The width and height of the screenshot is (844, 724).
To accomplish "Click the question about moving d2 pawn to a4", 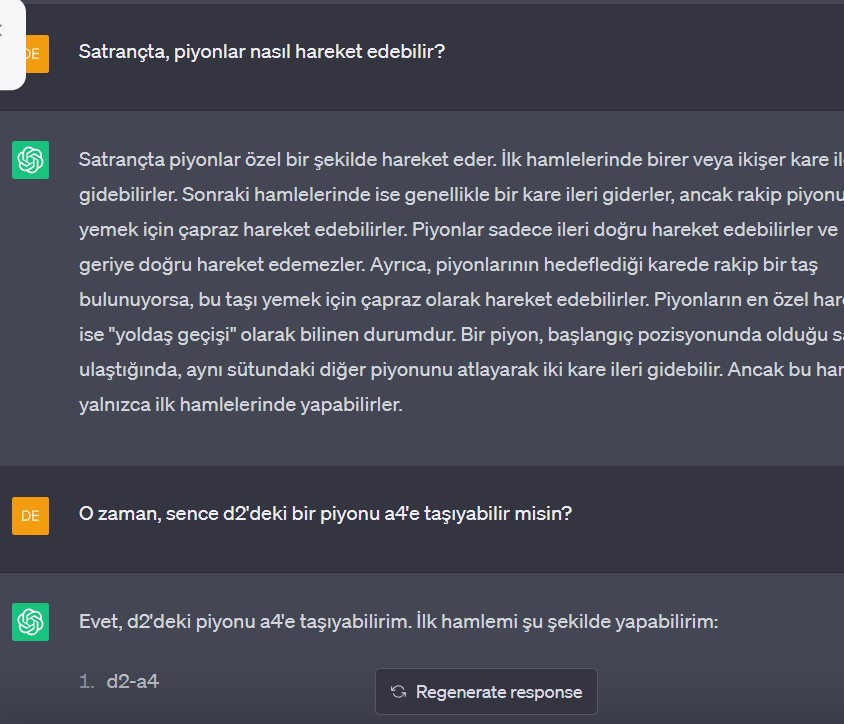I will 325,514.
